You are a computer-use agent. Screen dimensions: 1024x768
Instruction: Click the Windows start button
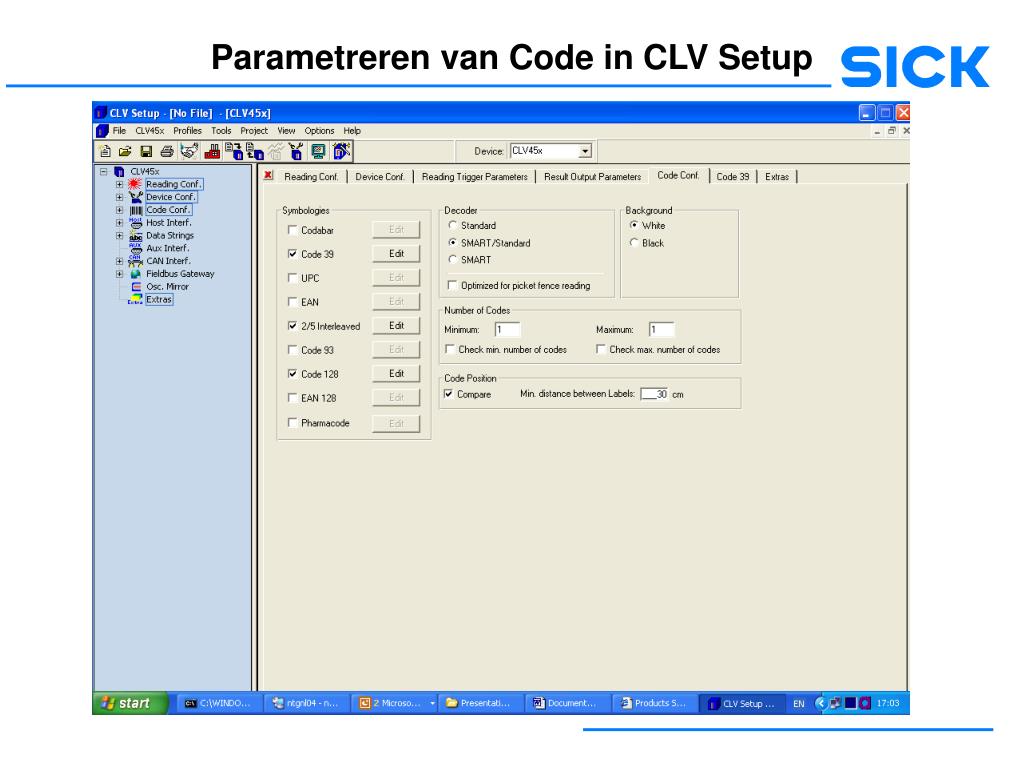click(x=130, y=703)
